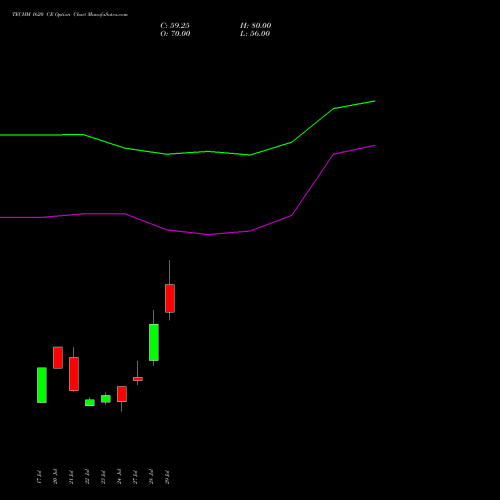Click the 24 Jul date axis label
The width and height of the screenshot is (500, 500).
pos(119,477)
